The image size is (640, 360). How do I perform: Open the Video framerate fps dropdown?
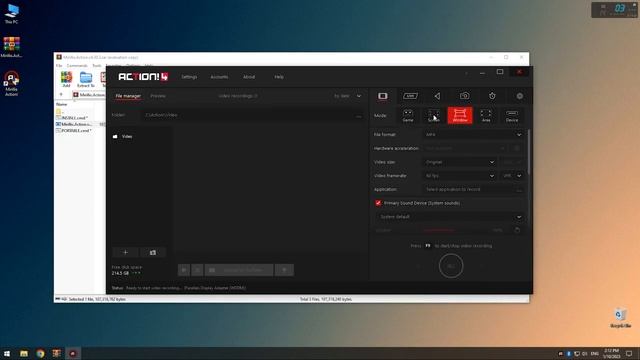click(459, 176)
